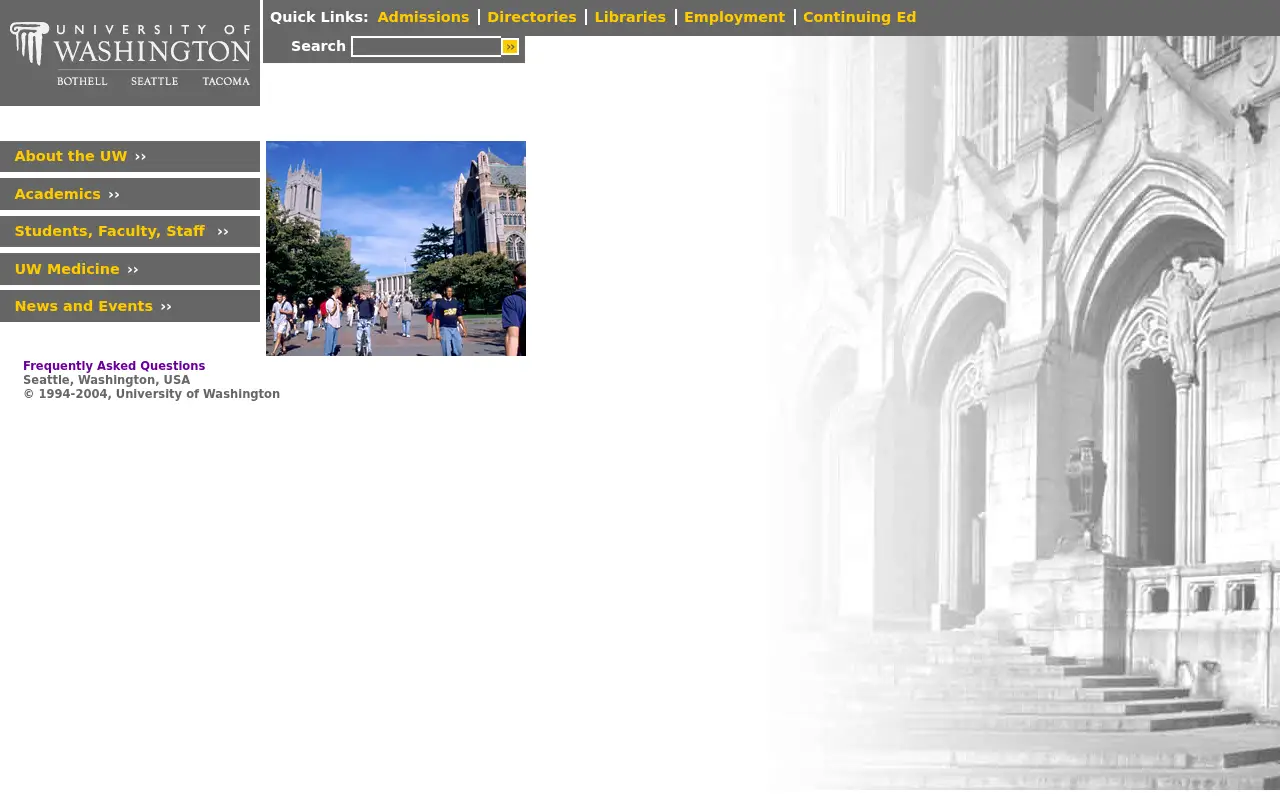Click the Quick Links label
The image size is (1280, 800).
coord(319,17)
